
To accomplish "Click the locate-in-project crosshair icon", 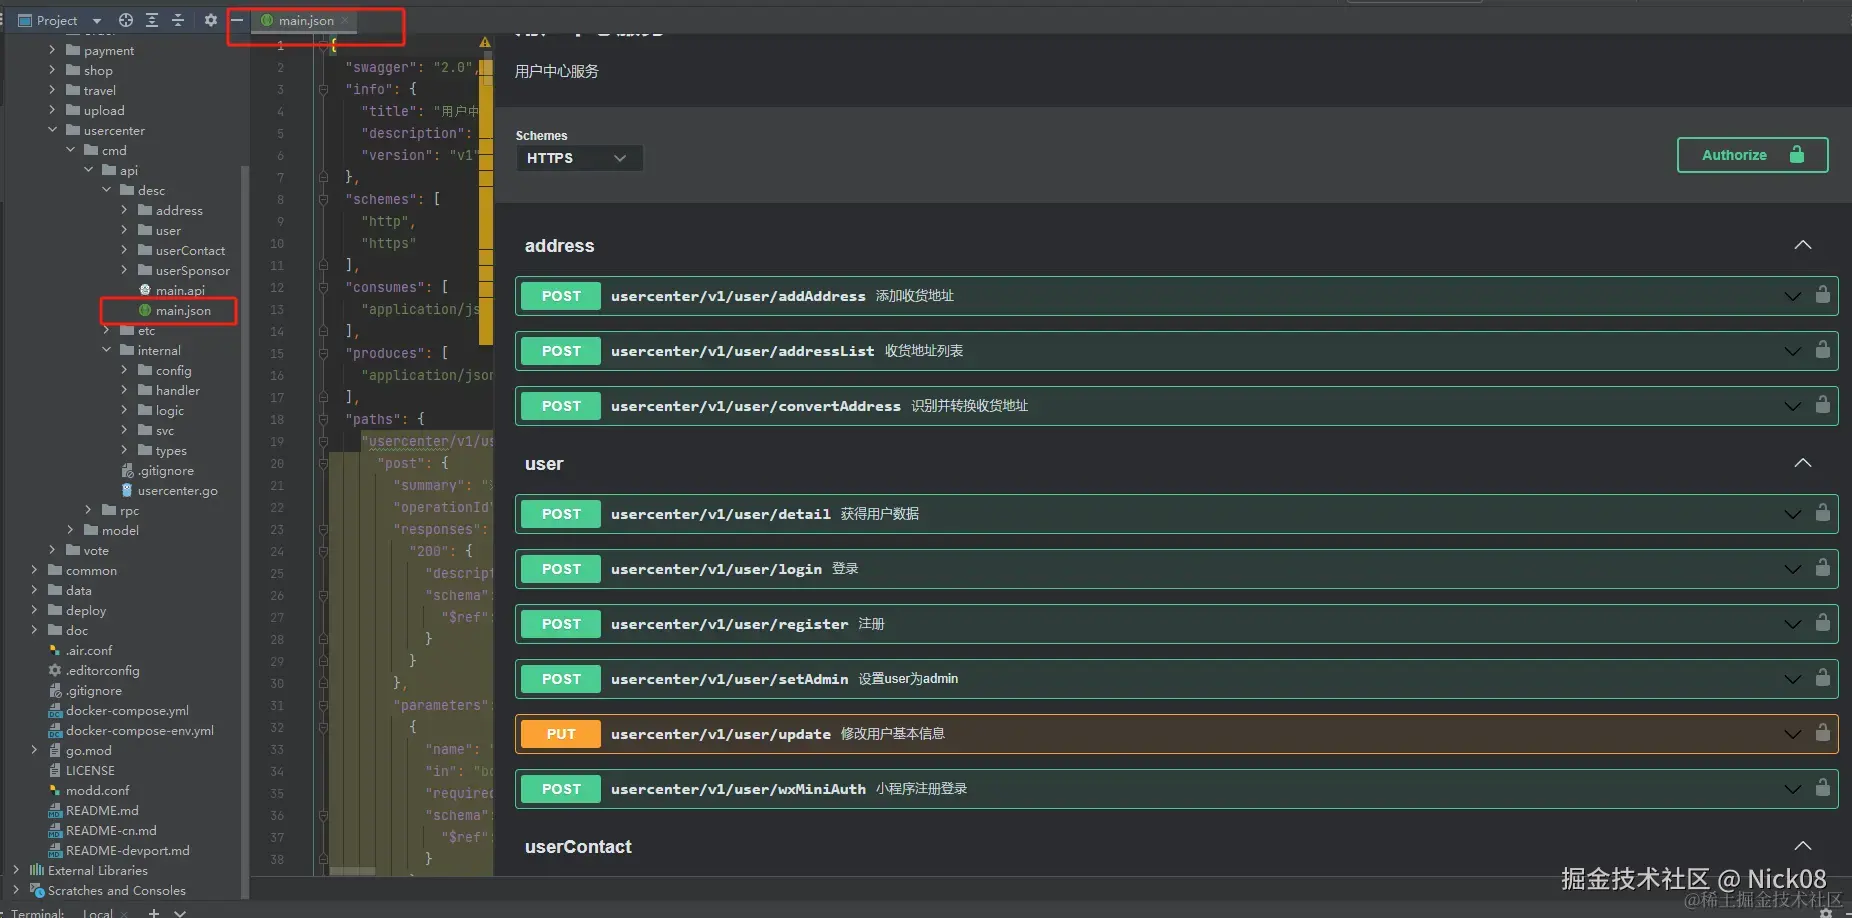I will point(126,20).
